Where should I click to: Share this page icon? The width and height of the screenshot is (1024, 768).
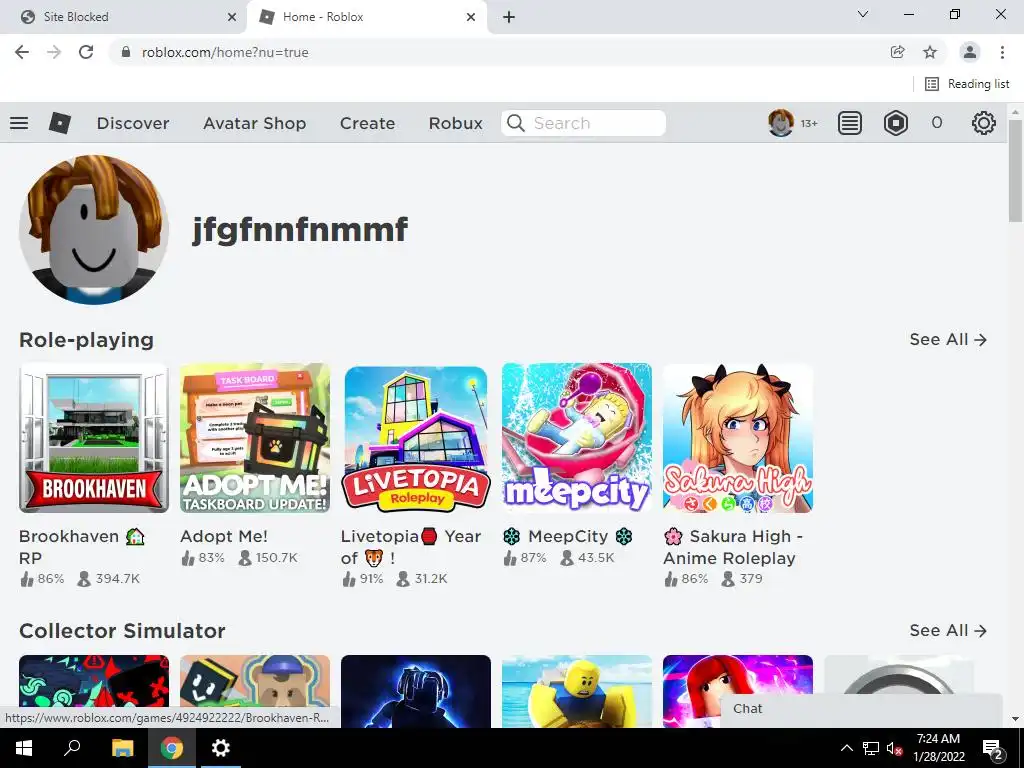coord(897,52)
